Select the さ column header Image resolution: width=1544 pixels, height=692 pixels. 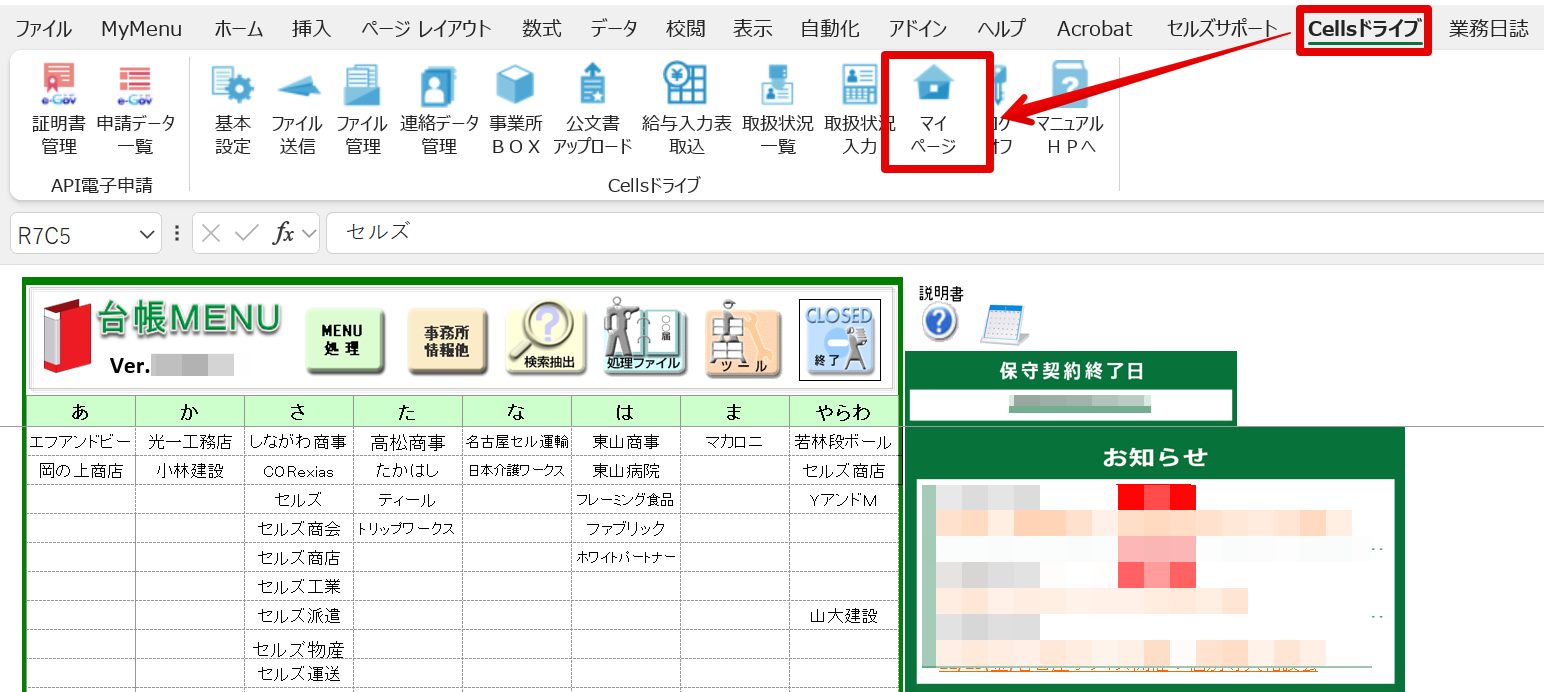[x=298, y=411]
